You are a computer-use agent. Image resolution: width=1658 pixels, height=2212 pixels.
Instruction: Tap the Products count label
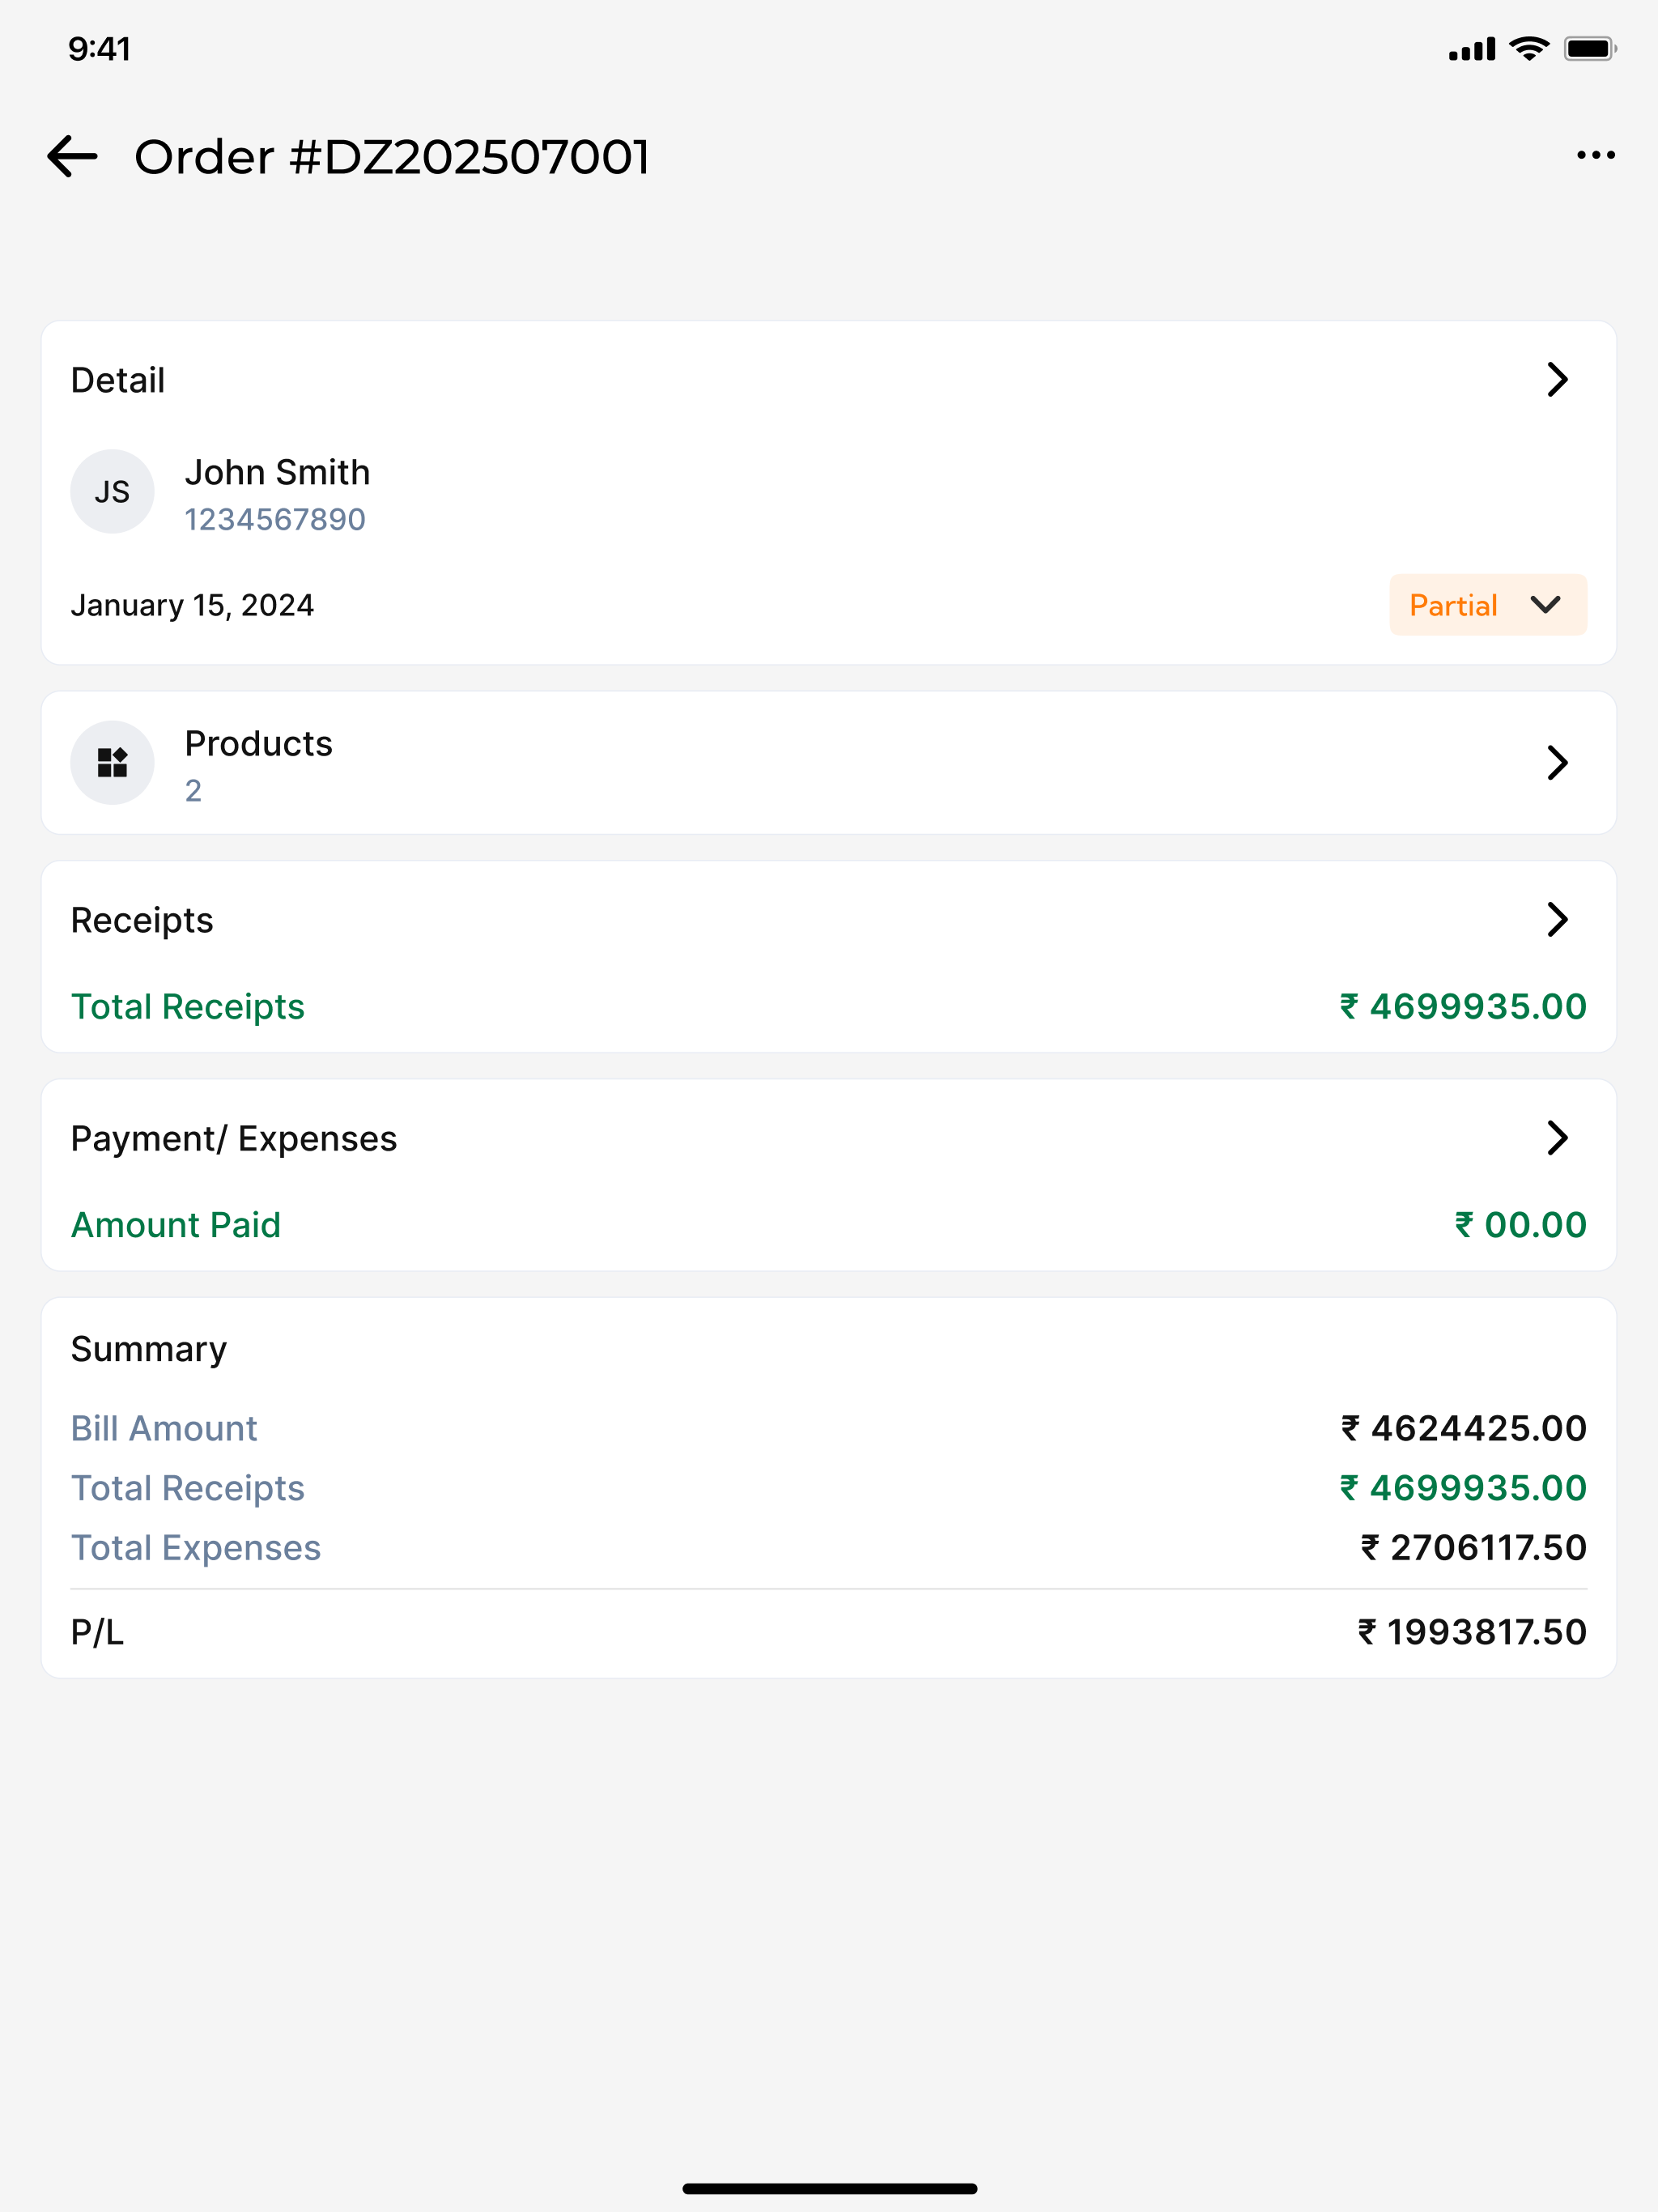pos(193,791)
